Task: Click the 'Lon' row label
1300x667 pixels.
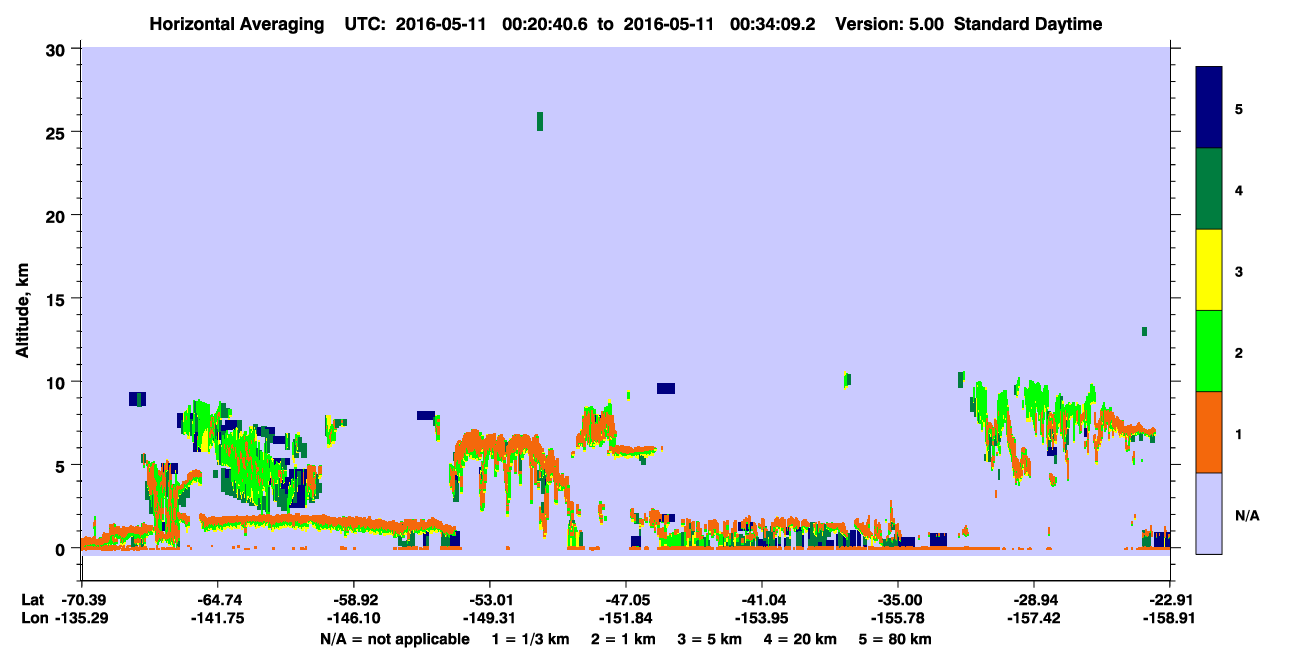Action: point(33,619)
